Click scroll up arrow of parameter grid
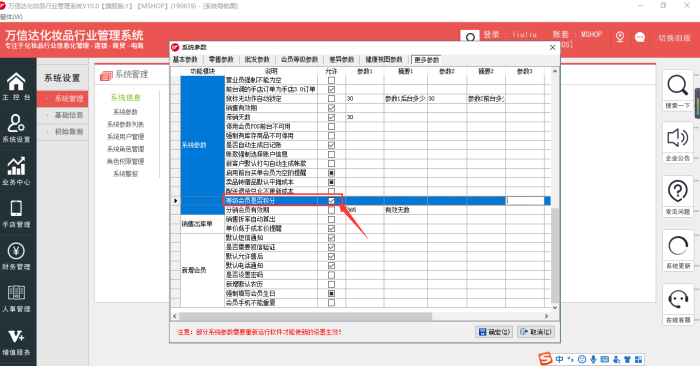Screen dimensions: 700x366 coord(555,71)
